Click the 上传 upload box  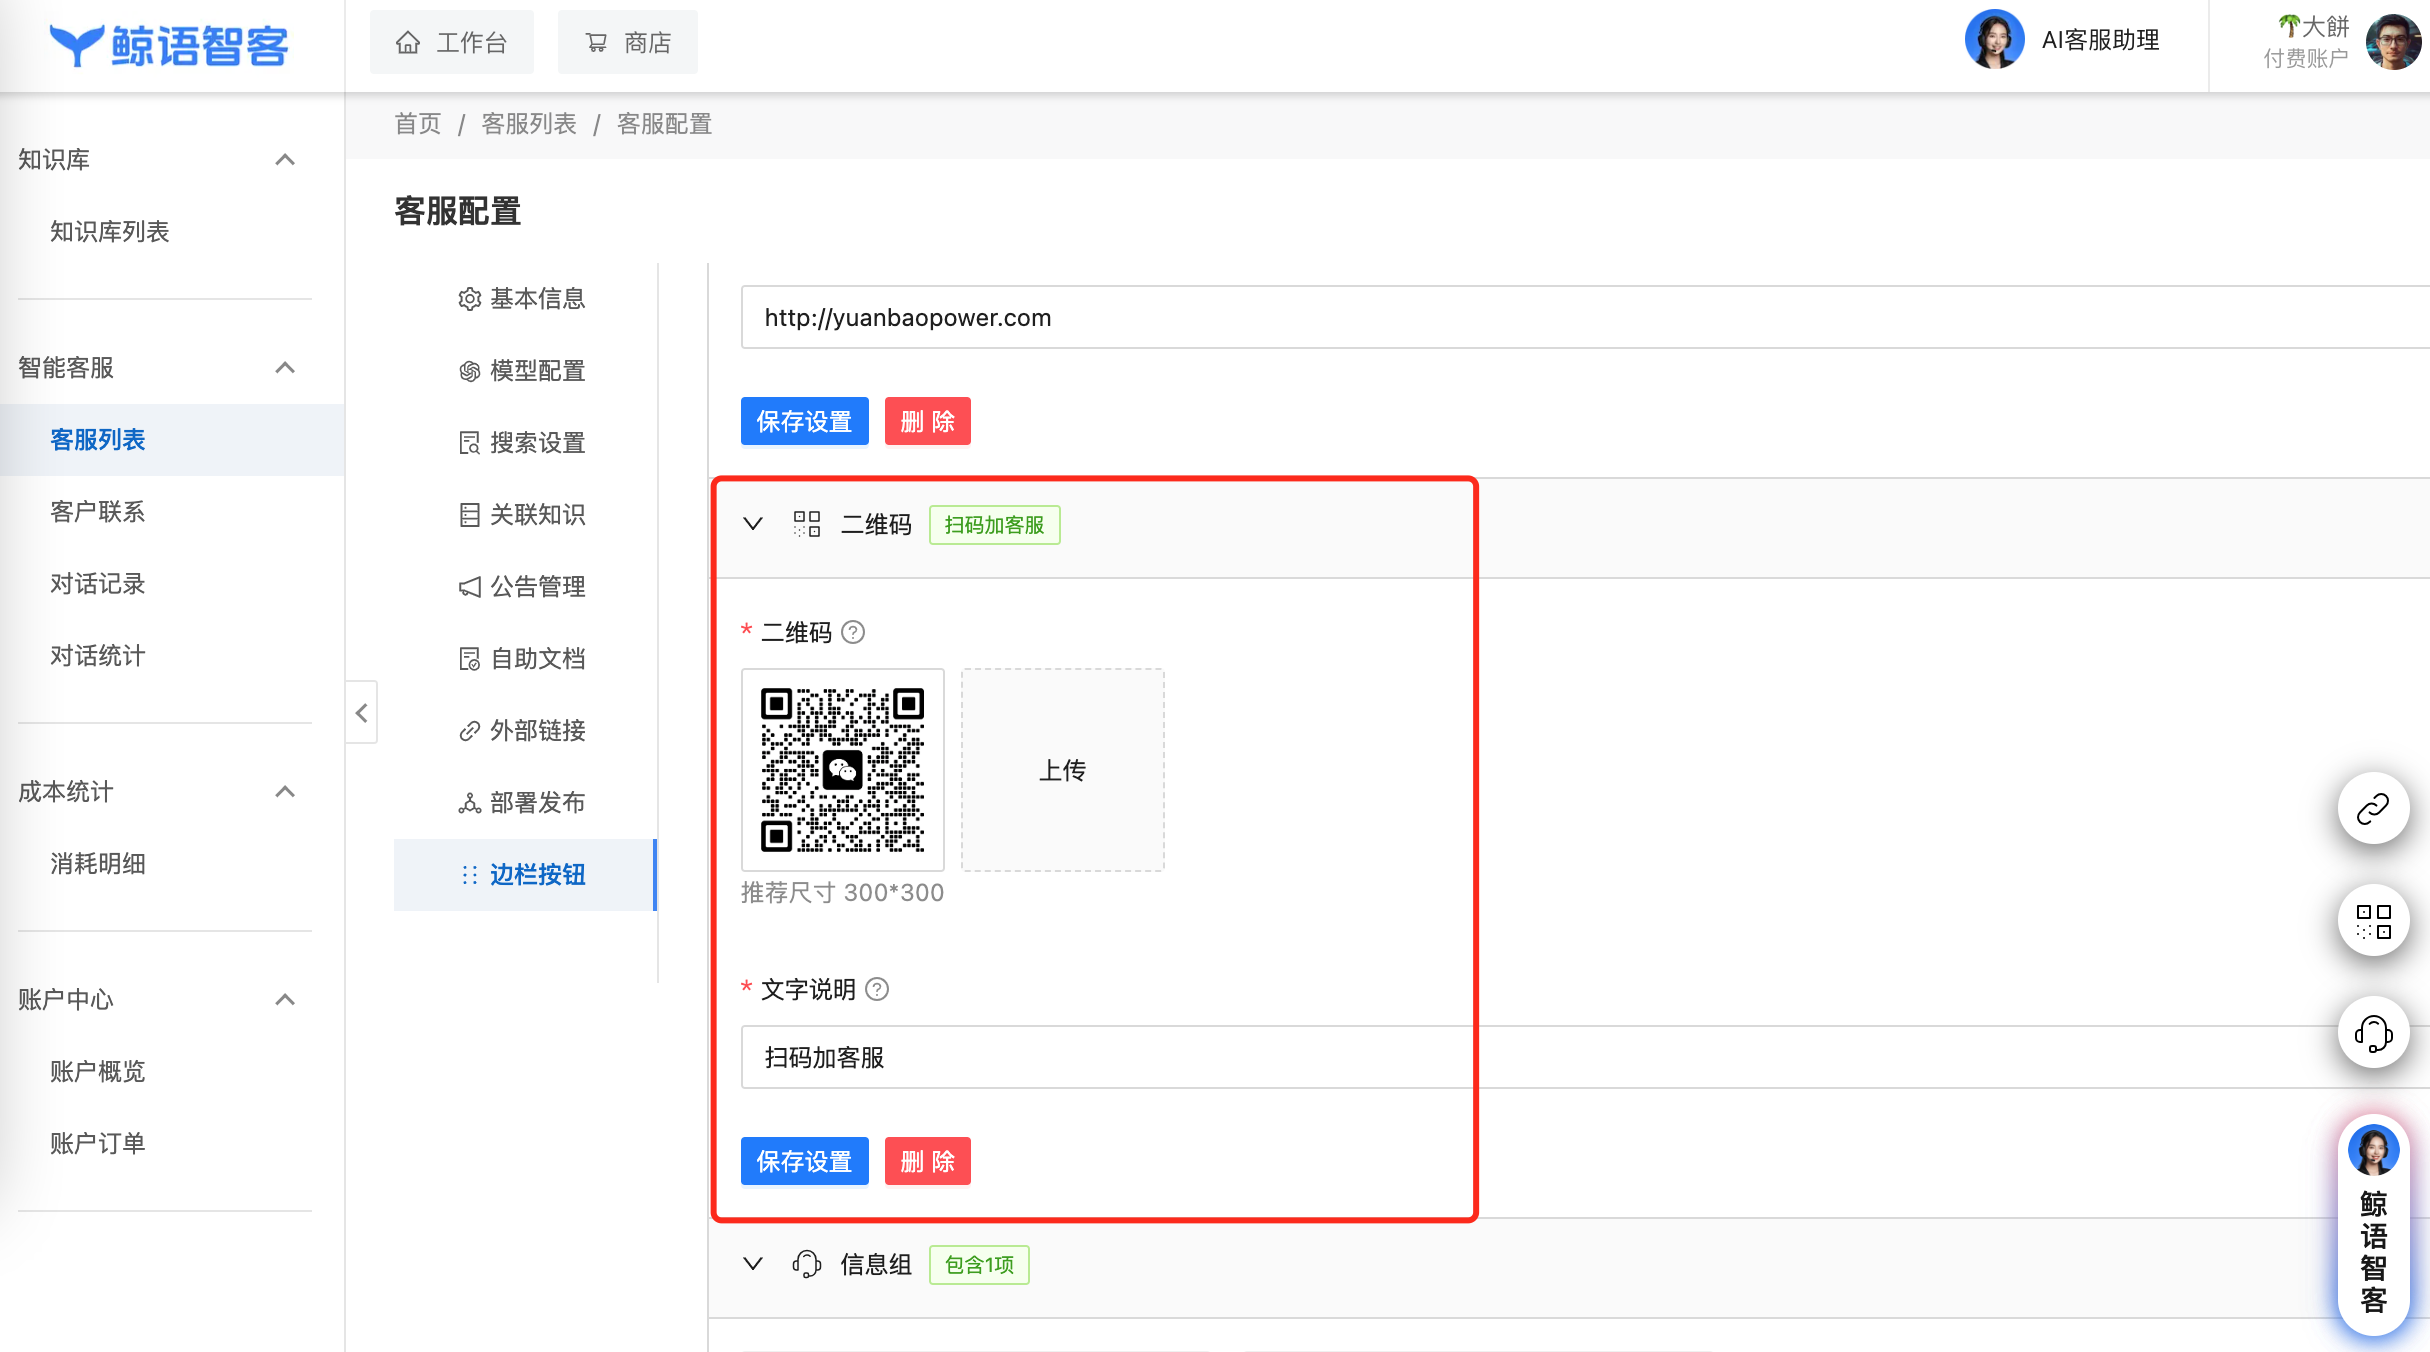[x=1062, y=770]
